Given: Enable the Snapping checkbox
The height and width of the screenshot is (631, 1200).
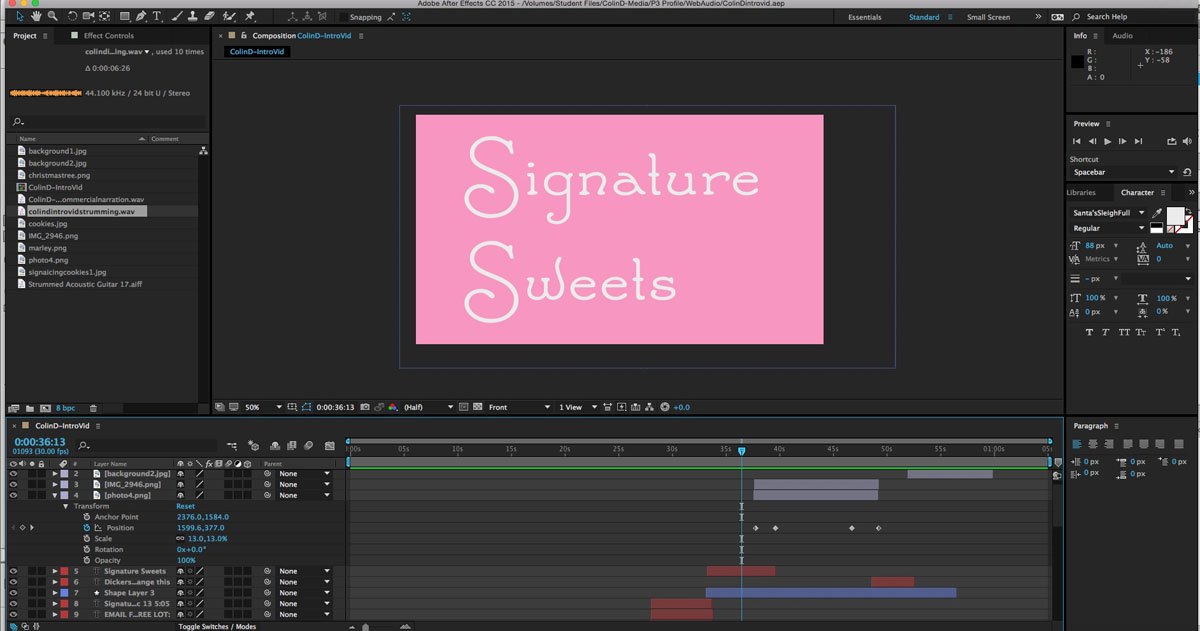Looking at the screenshot, I should [x=344, y=17].
